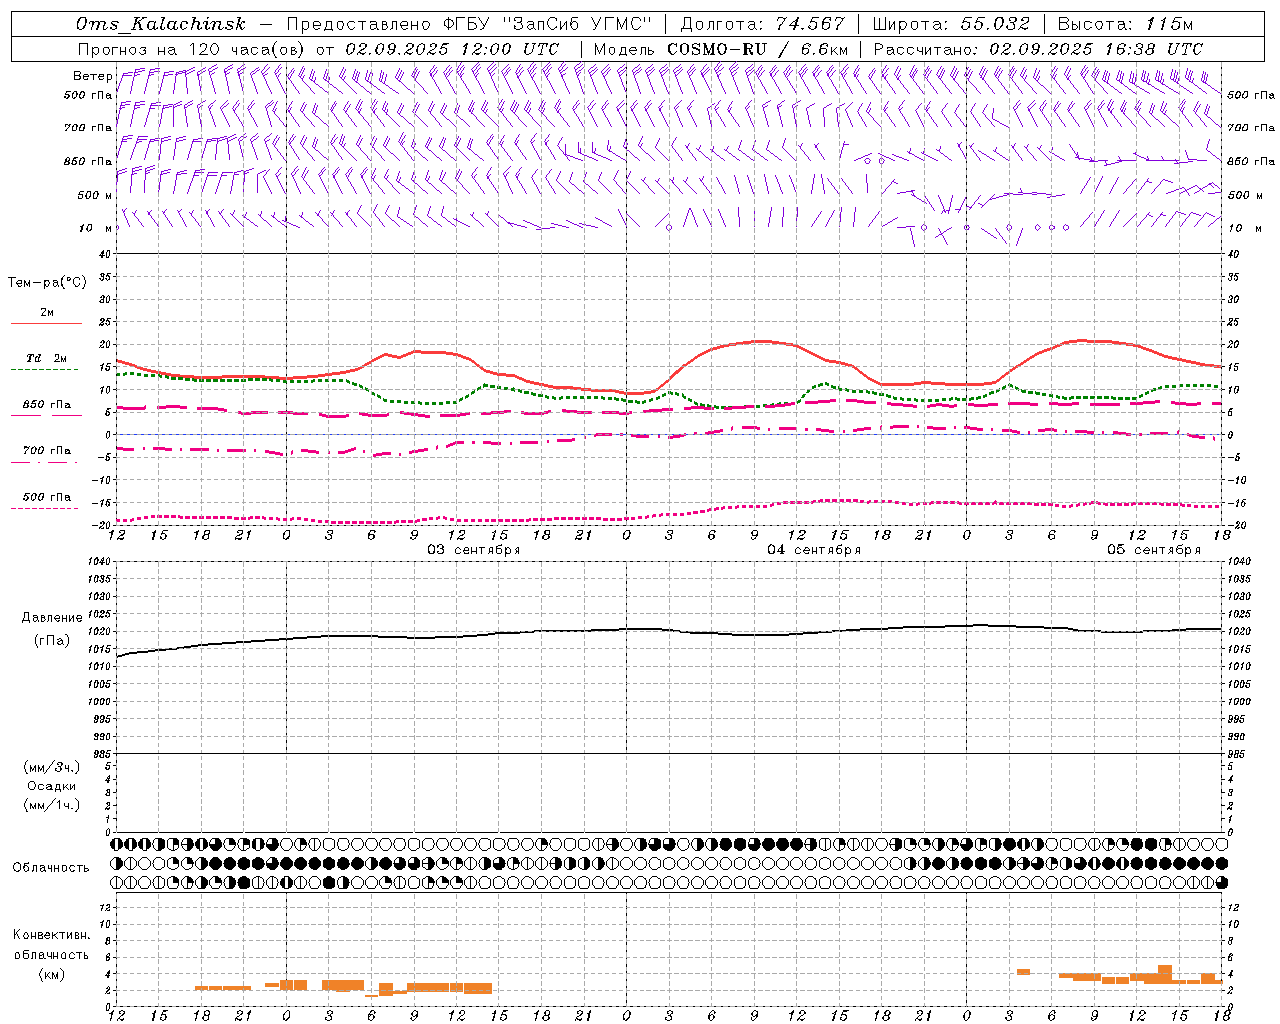Image resolution: width=1280 pixels, height=1024 pixels.
Task: Click the (мм/3ч.) precipitation unit label
Action: pyautogui.click(x=52, y=767)
